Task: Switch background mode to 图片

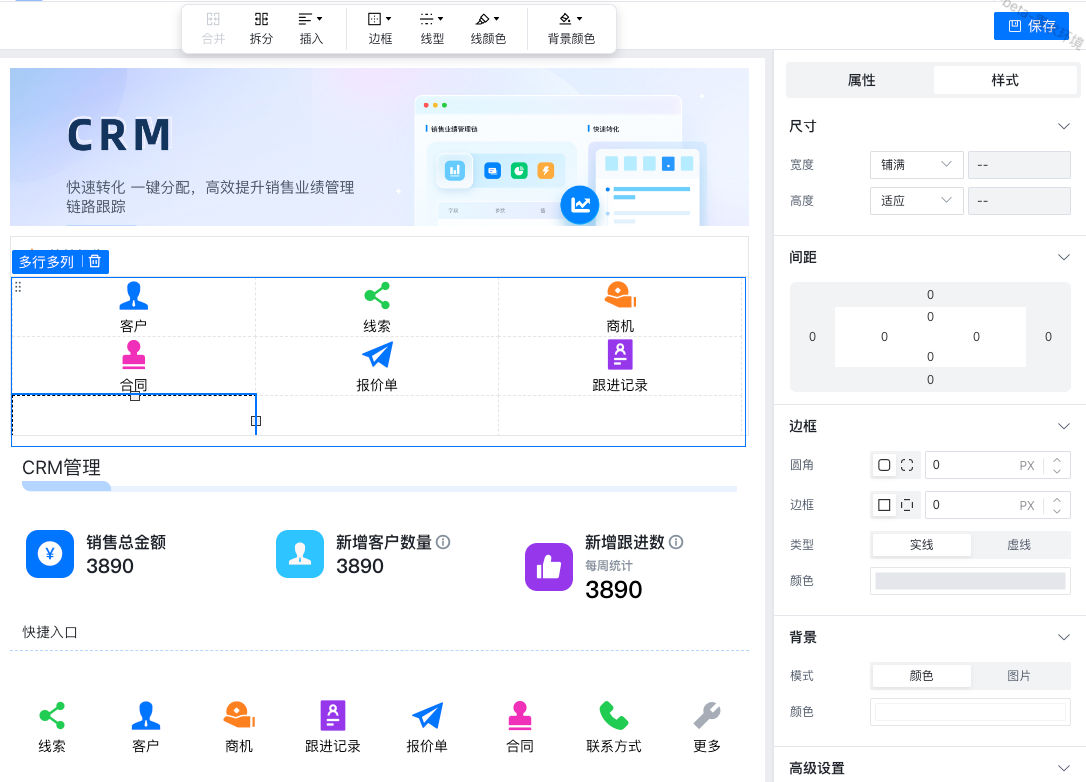Action: 1018,676
